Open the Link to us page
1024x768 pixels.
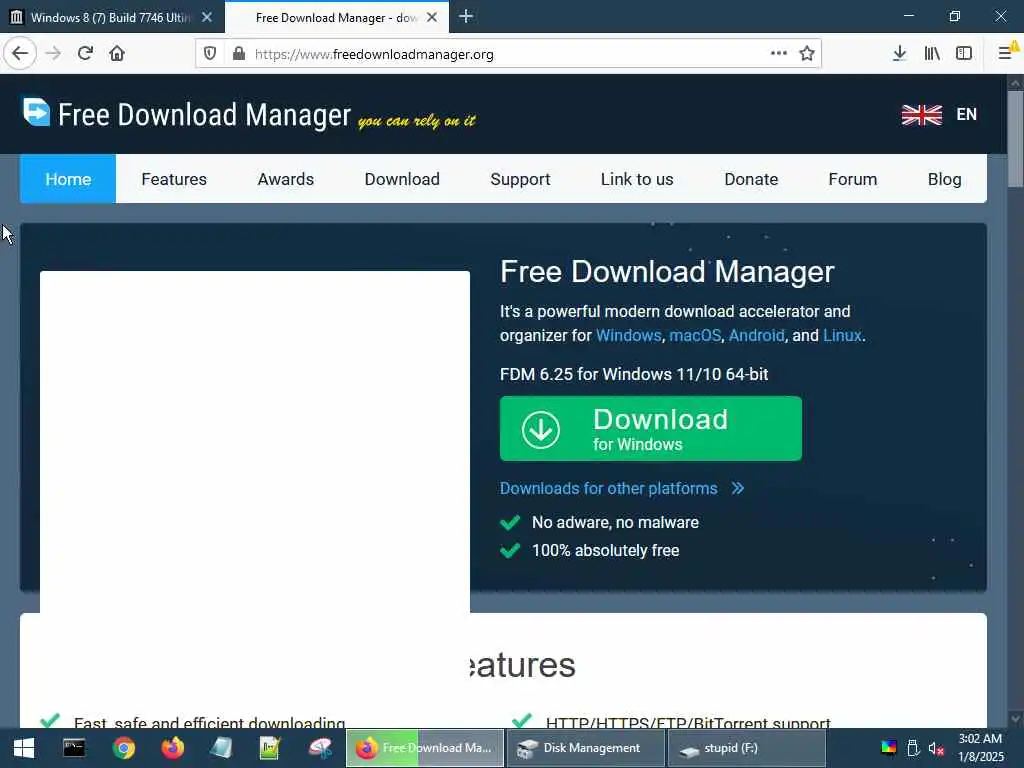(637, 179)
